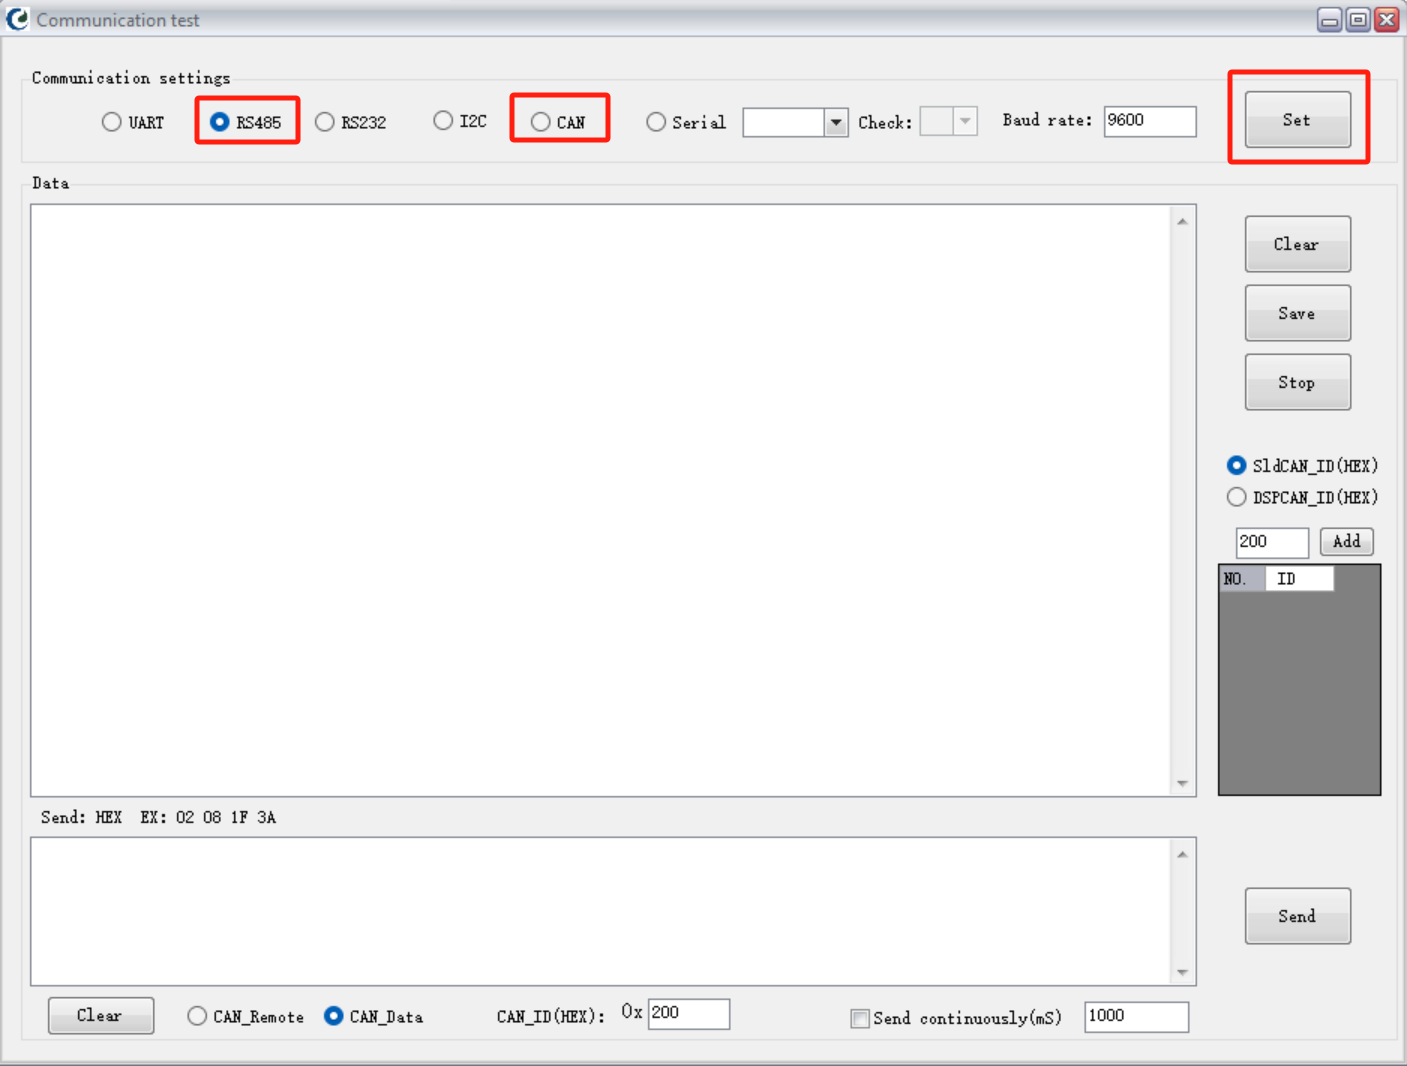Click the app icon in title bar
This screenshot has width=1407, height=1066.
click(x=17, y=19)
